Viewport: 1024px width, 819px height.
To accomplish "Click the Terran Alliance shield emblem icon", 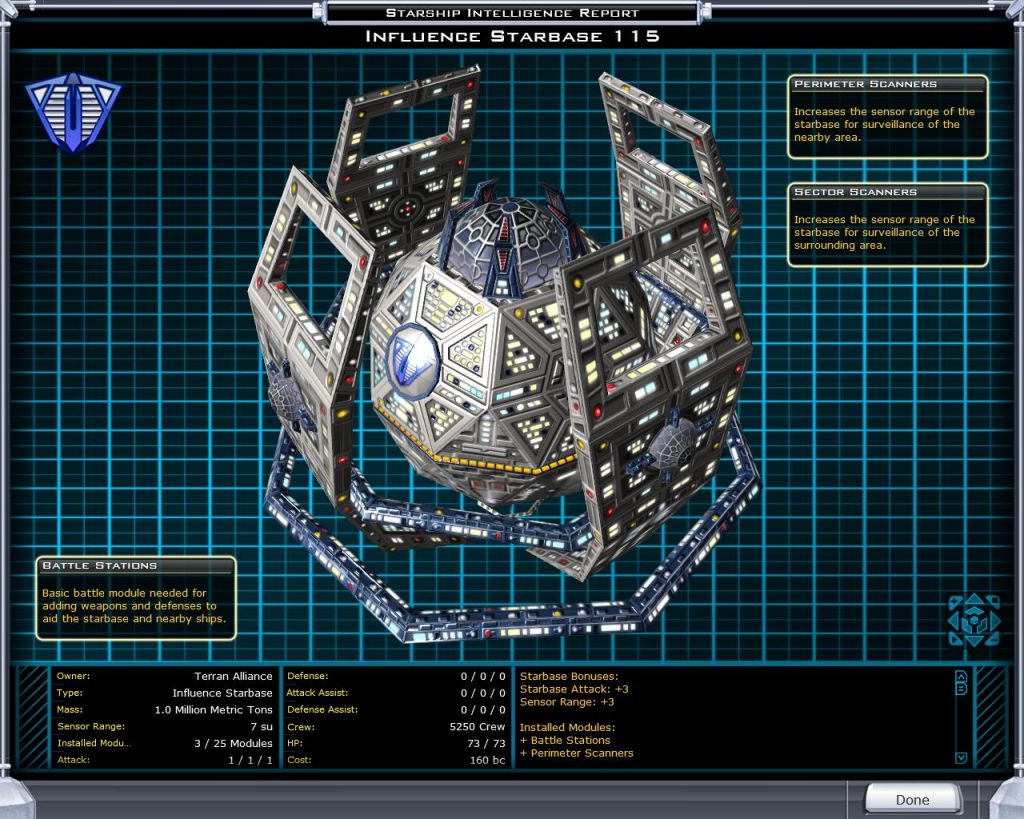I will coord(72,112).
